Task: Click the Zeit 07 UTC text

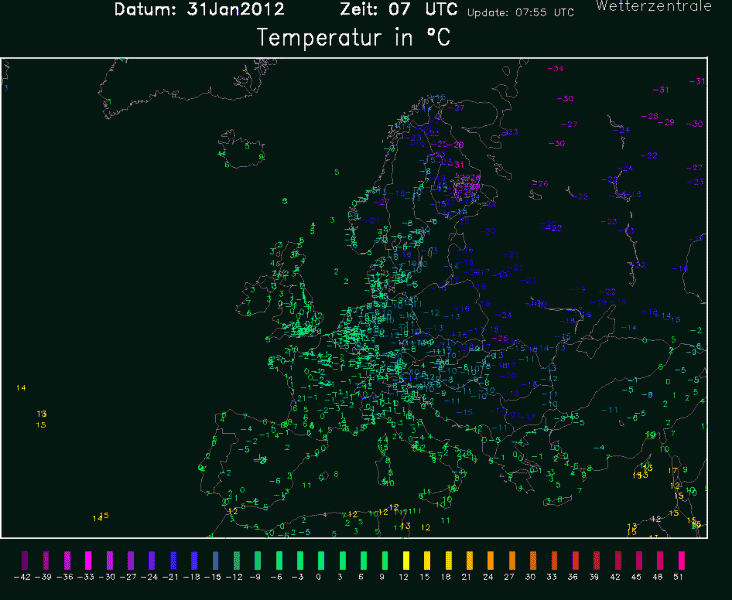Action: [x=400, y=10]
